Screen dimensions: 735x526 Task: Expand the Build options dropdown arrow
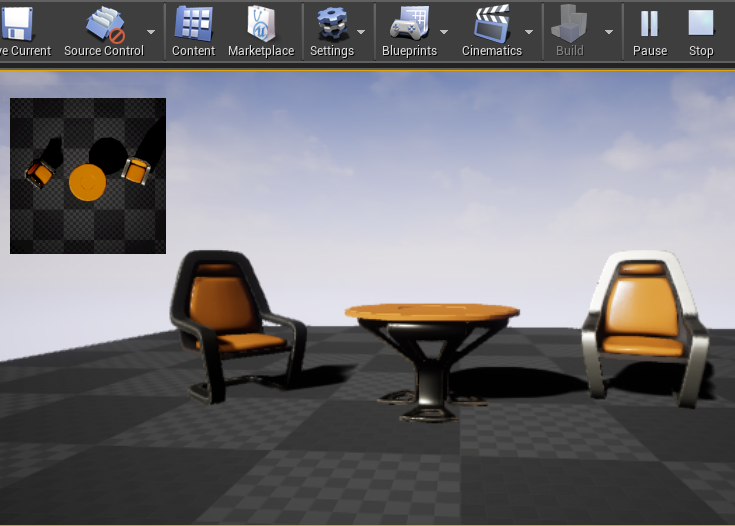click(x=609, y=32)
